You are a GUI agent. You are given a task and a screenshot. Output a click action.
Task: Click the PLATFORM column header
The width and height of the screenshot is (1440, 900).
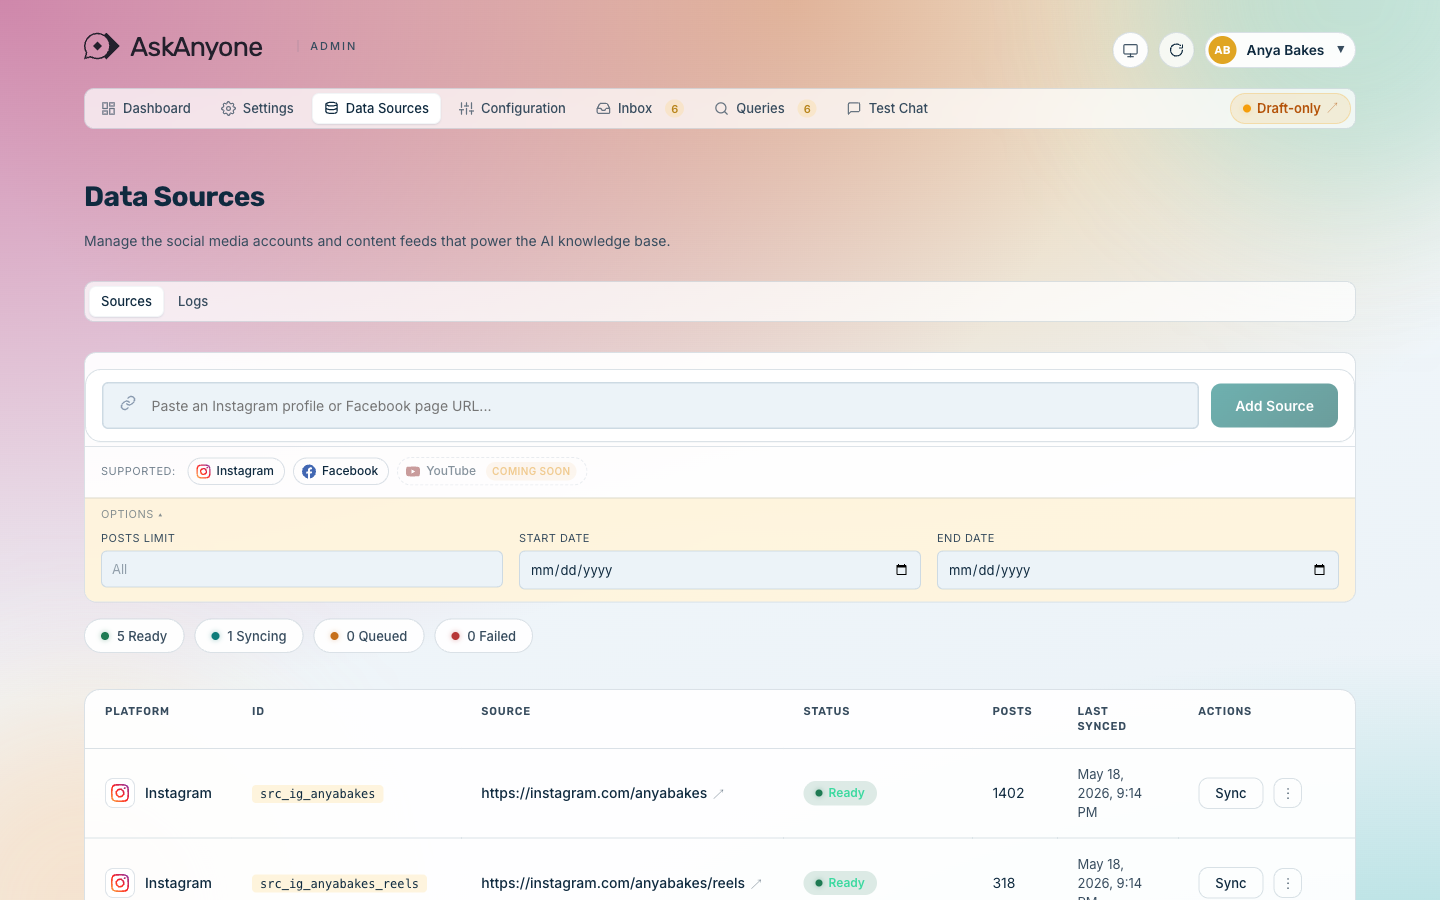[137, 712]
